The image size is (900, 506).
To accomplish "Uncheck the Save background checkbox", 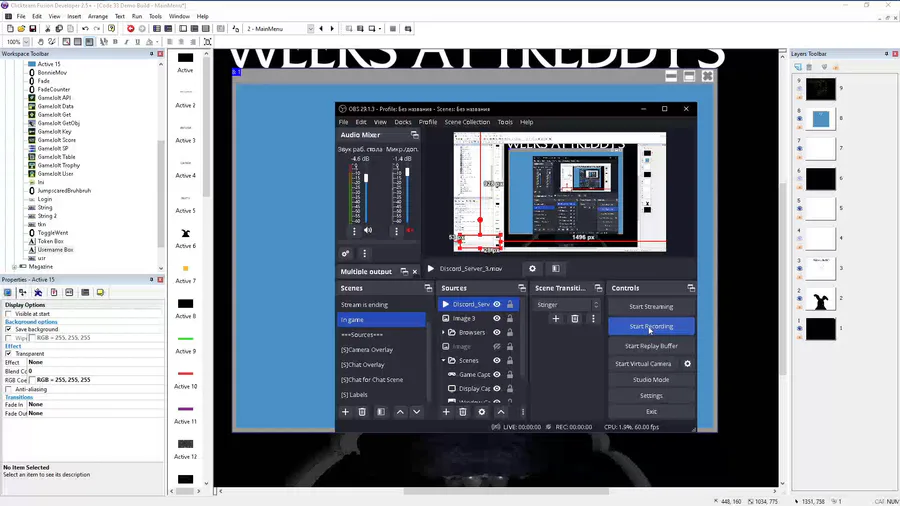I will pos(9,329).
